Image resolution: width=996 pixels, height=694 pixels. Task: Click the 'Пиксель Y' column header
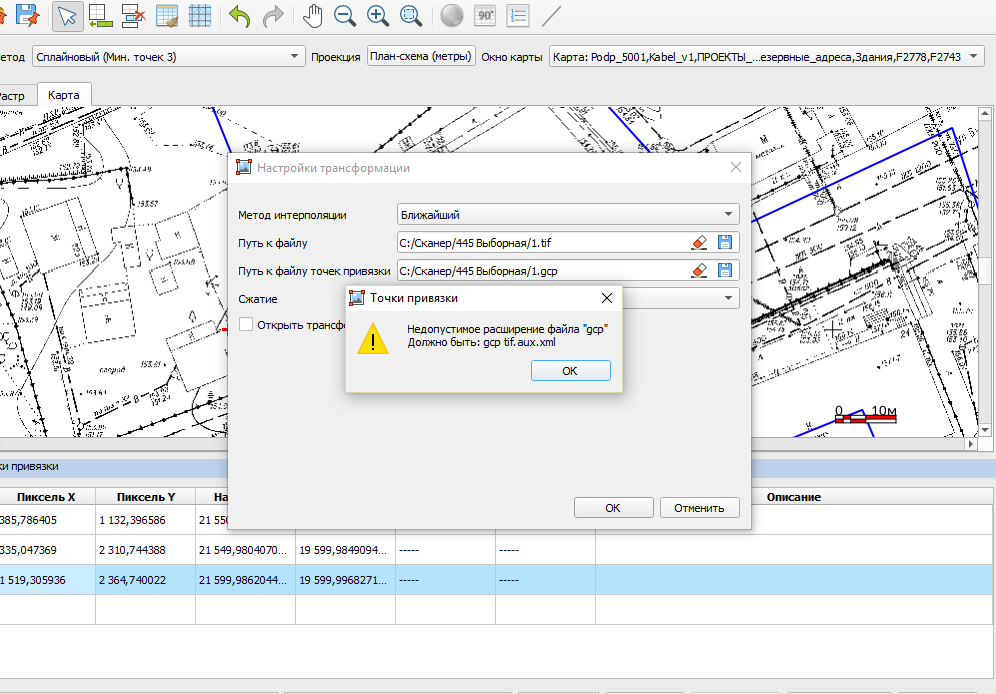tap(145, 497)
